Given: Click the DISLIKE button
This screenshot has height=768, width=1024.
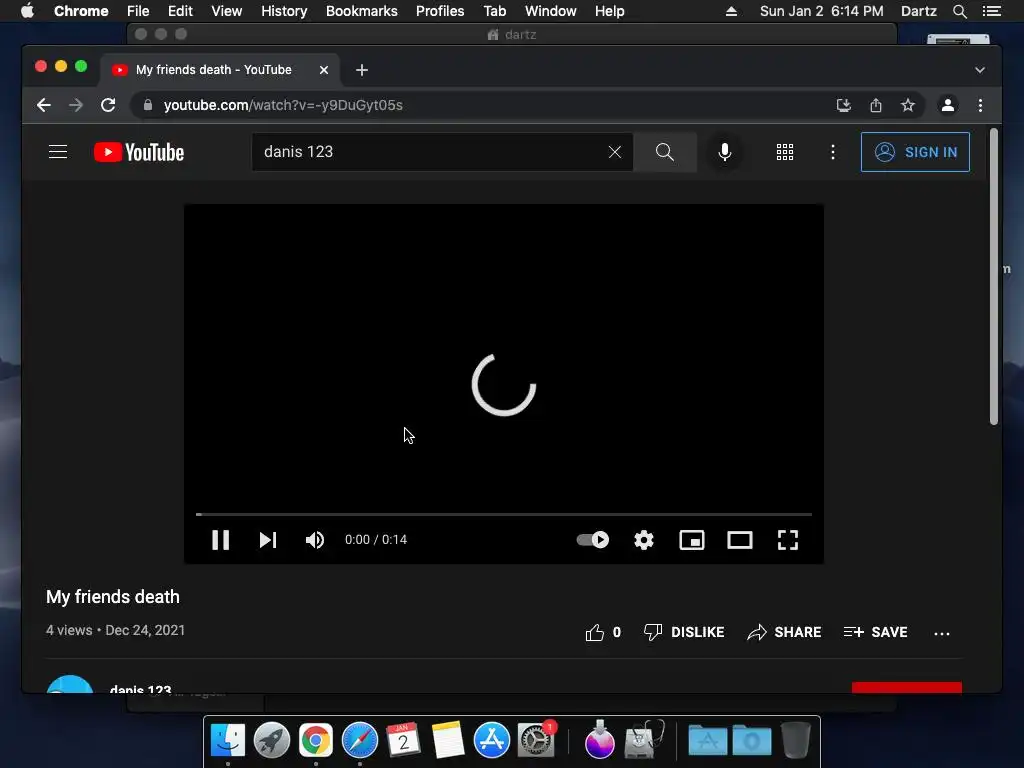Looking at the screenshot, I should tap(684, 632).
